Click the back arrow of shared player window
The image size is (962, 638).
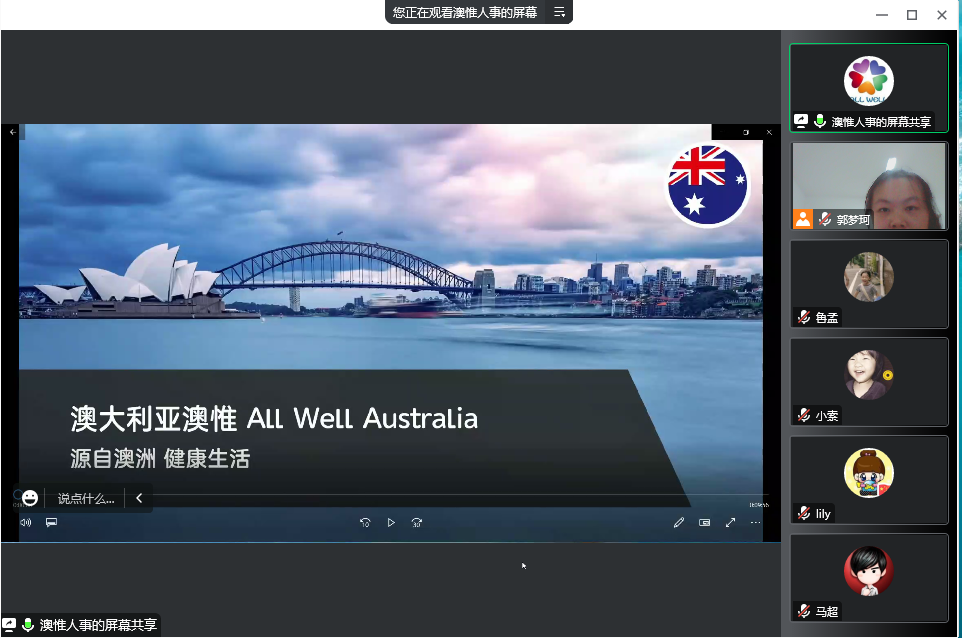coord(13,132)
